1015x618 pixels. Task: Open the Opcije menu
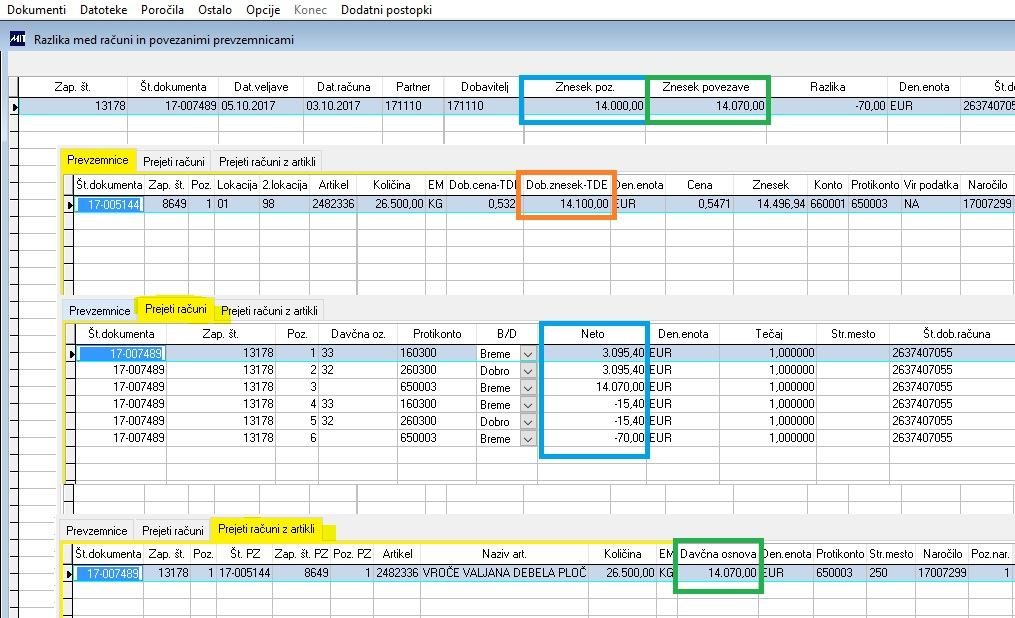pyautogui.click(x=263, y=10)
